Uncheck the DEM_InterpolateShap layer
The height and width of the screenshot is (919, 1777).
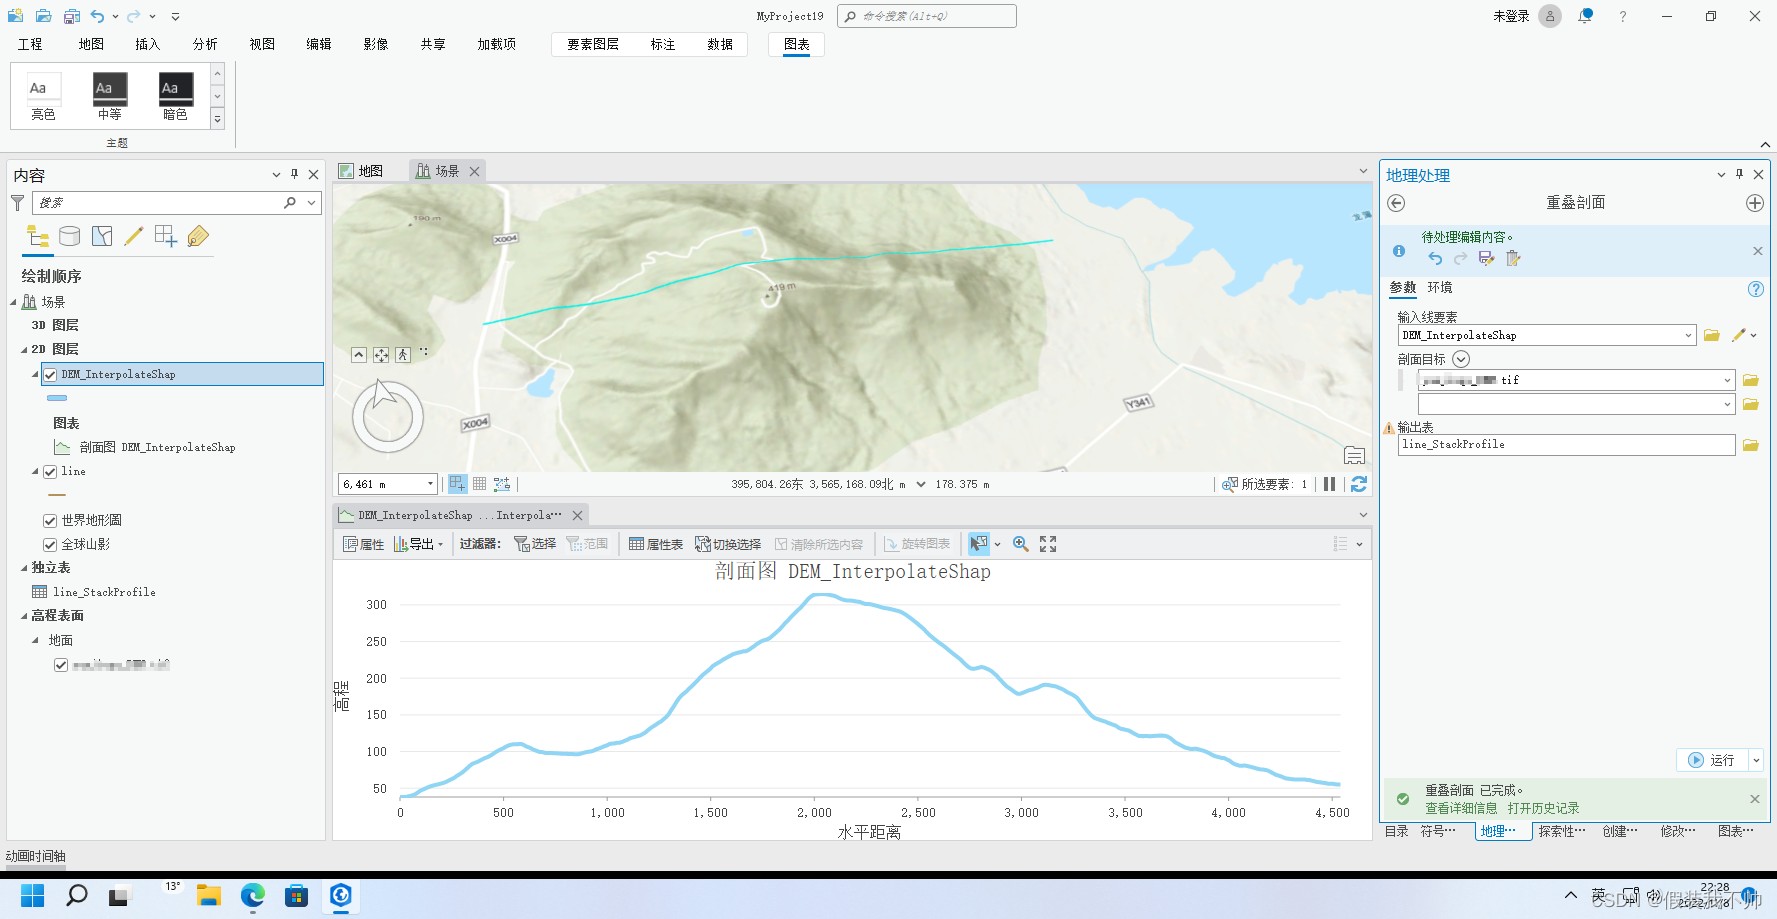[x=49, y=373]
